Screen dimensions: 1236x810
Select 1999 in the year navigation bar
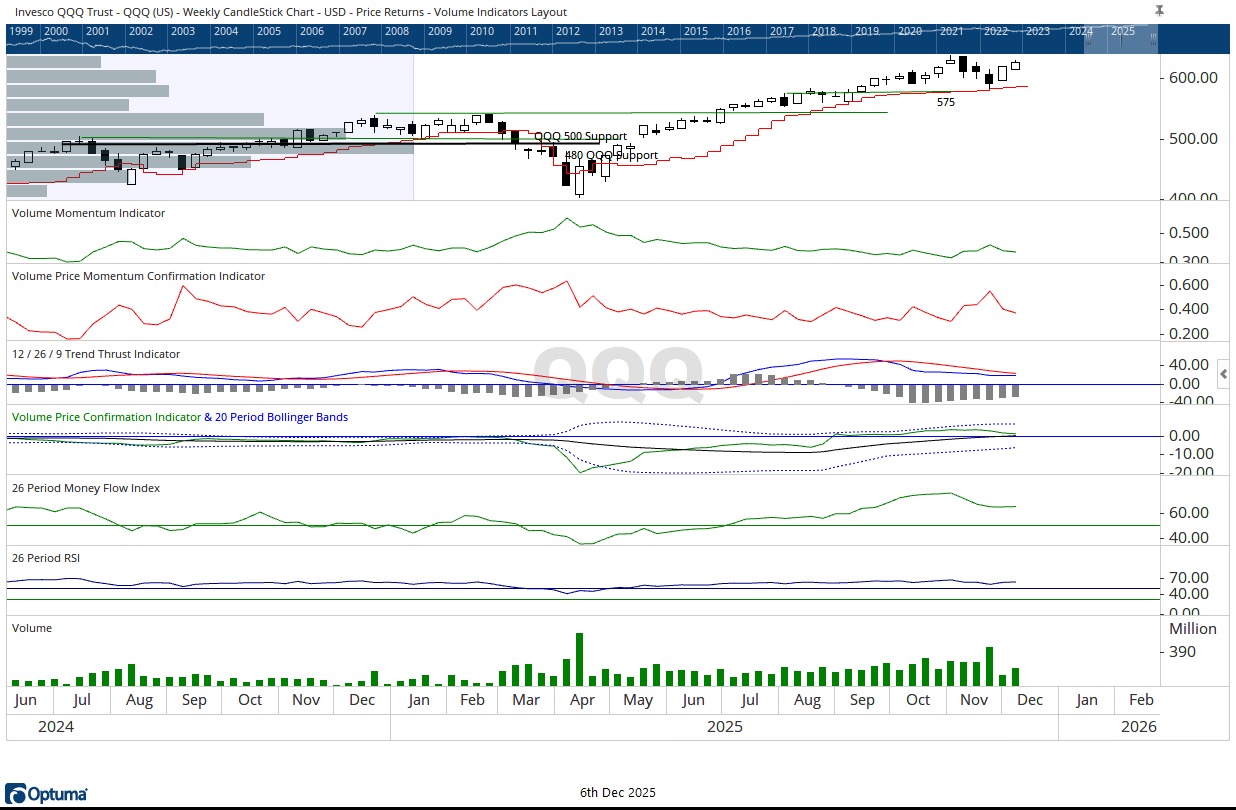click(22, 31)
